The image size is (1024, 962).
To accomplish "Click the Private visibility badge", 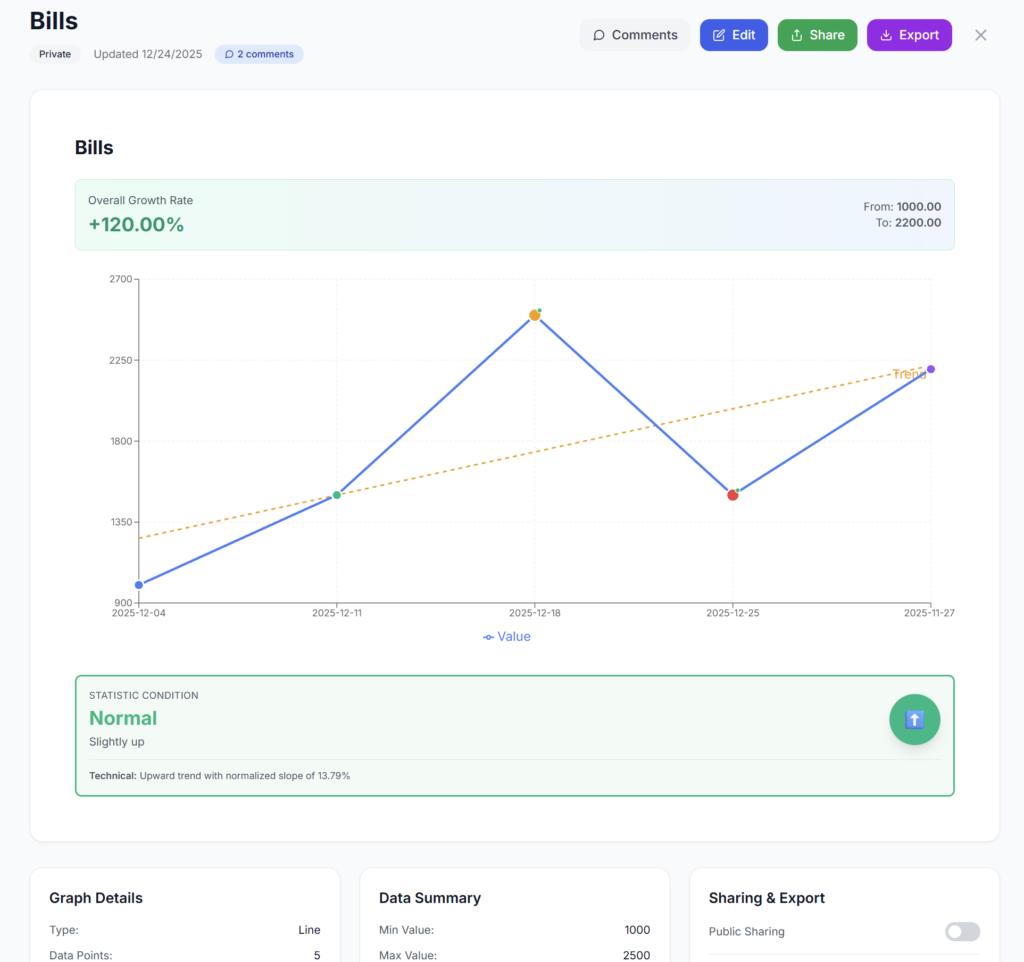I will (x=55, y=54).
